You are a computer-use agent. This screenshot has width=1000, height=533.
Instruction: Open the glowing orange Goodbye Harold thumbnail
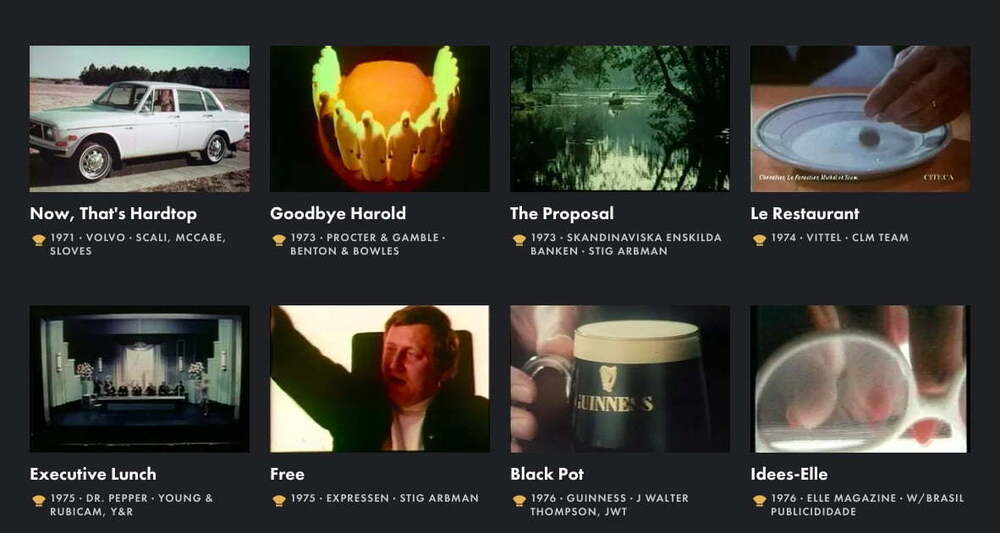[380, 119]
